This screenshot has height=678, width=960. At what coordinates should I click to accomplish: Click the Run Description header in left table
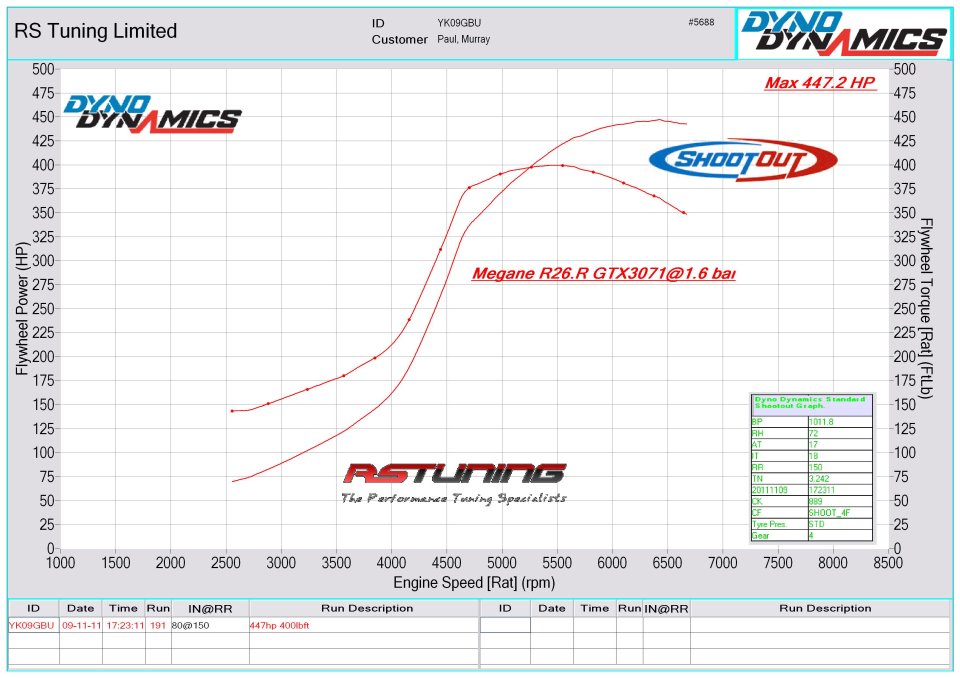pos(366,608)
